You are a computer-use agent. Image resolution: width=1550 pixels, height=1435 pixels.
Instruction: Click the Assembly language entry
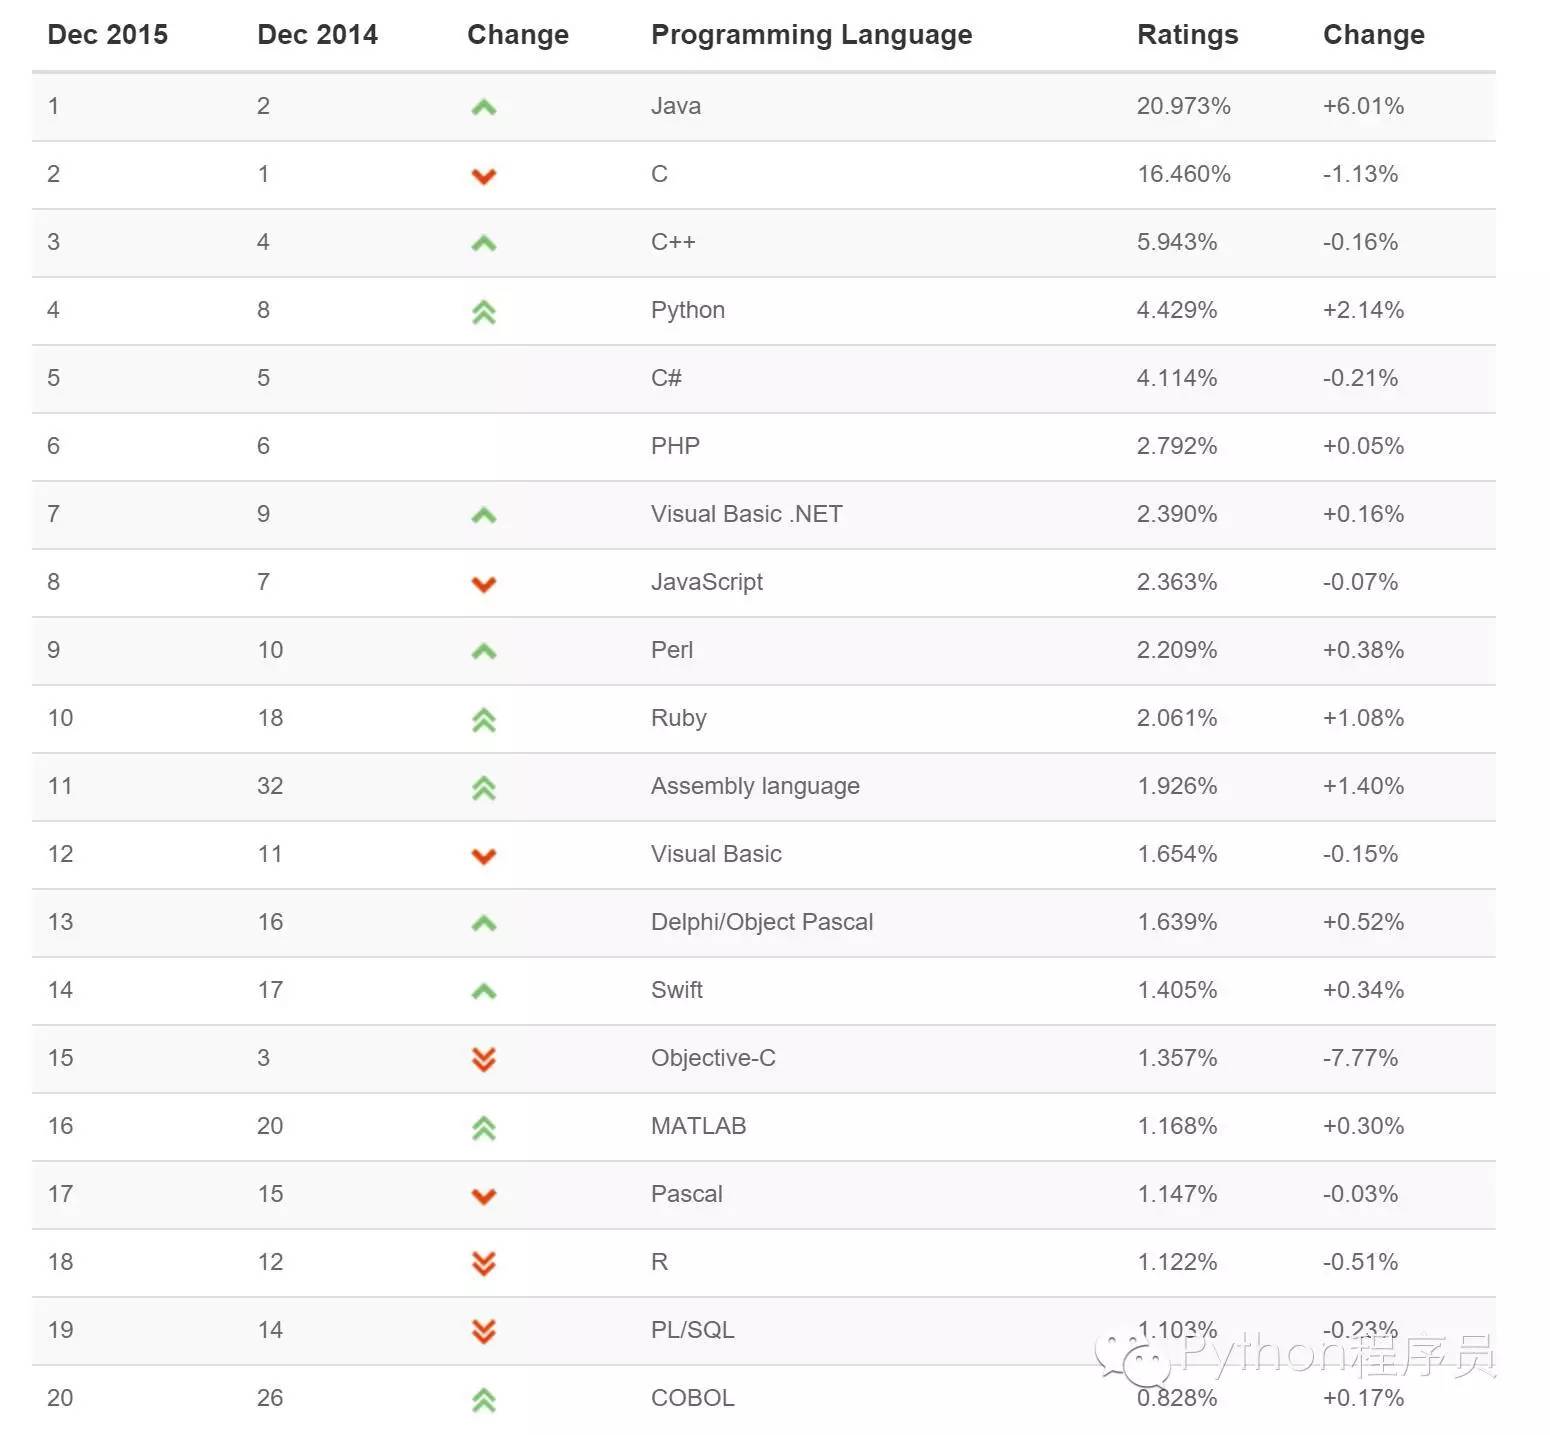tap(755, 786)
